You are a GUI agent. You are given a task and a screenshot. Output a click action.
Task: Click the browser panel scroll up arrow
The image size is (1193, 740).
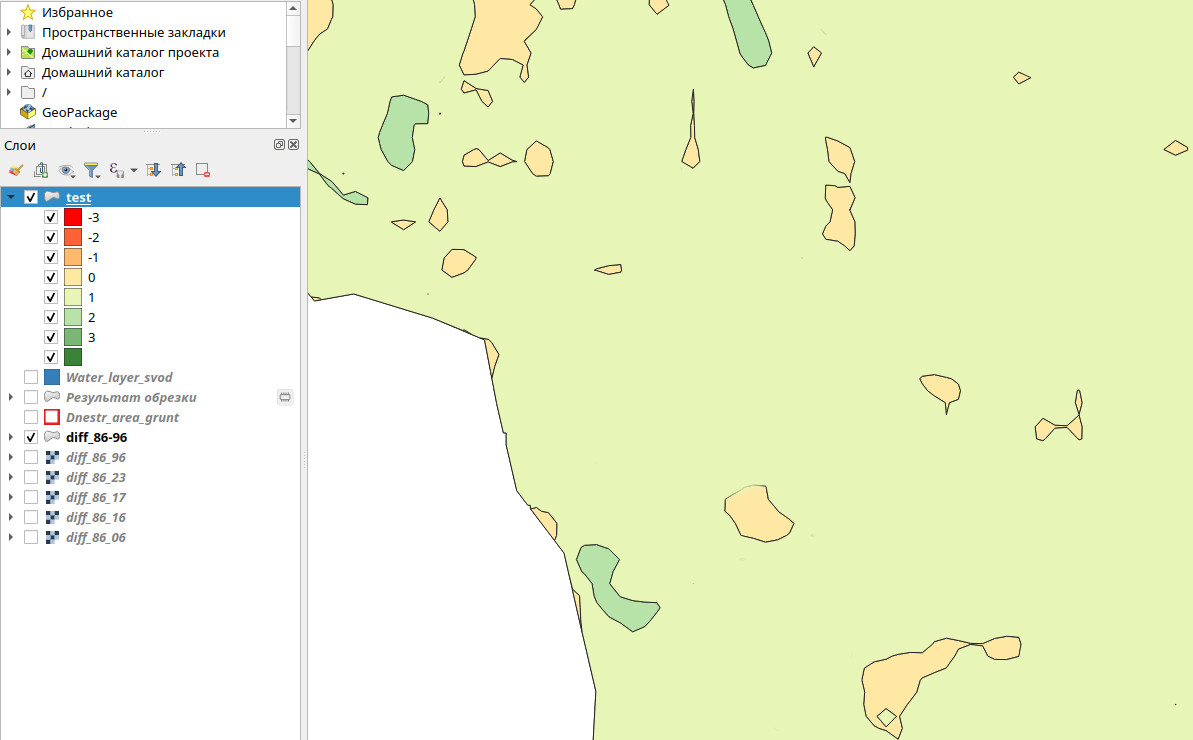click(294, 8)
